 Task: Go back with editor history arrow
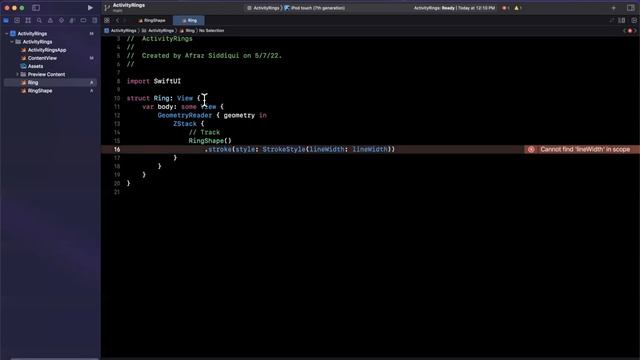(117, 20)
